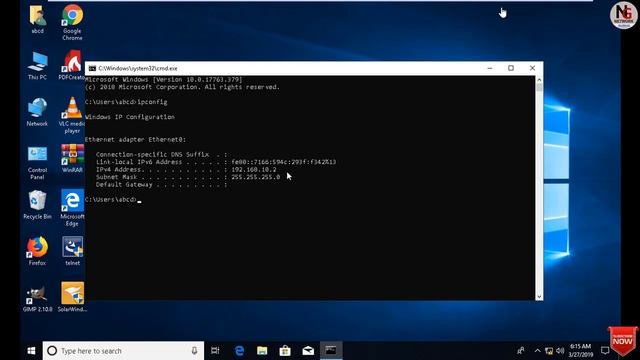The width and height of the screenshot is (640, 360).
Task: Launch the Firefox desktop shortcut
Action: click(x=37, y=251)
